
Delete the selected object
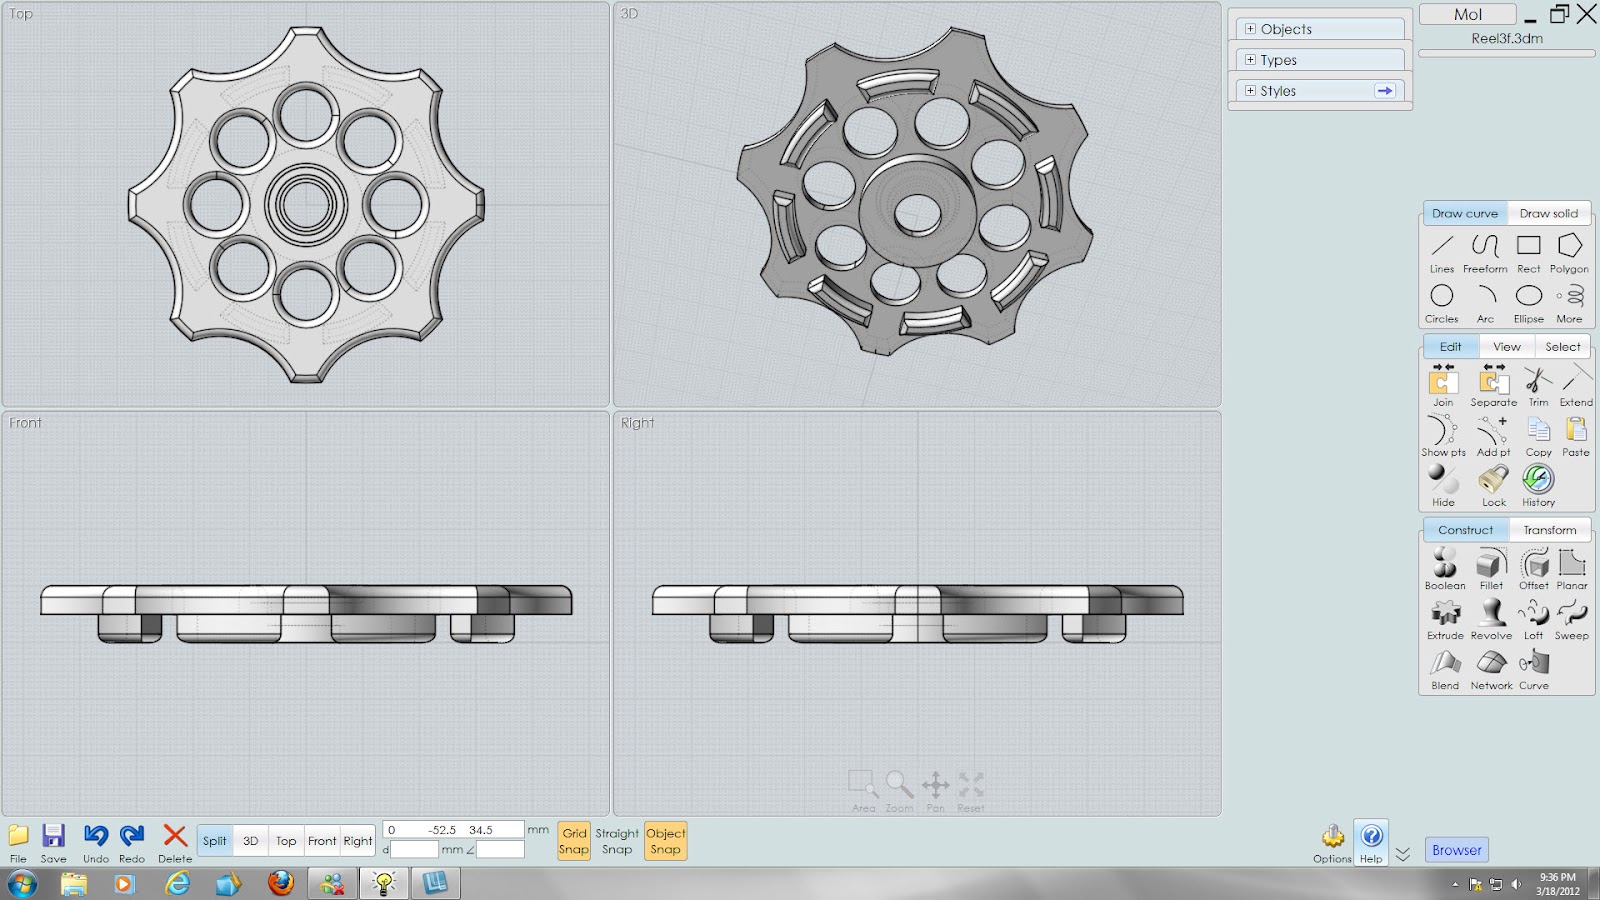175,842
